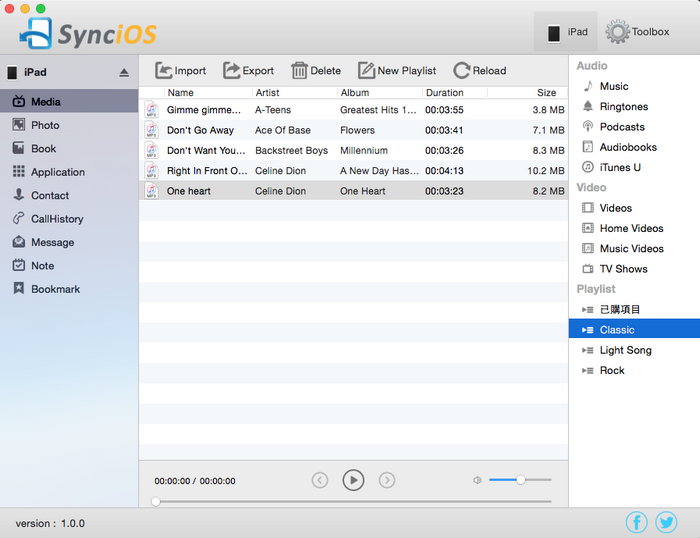Open the Application section
Screen dimensions: 700x538
coord(69,172)
